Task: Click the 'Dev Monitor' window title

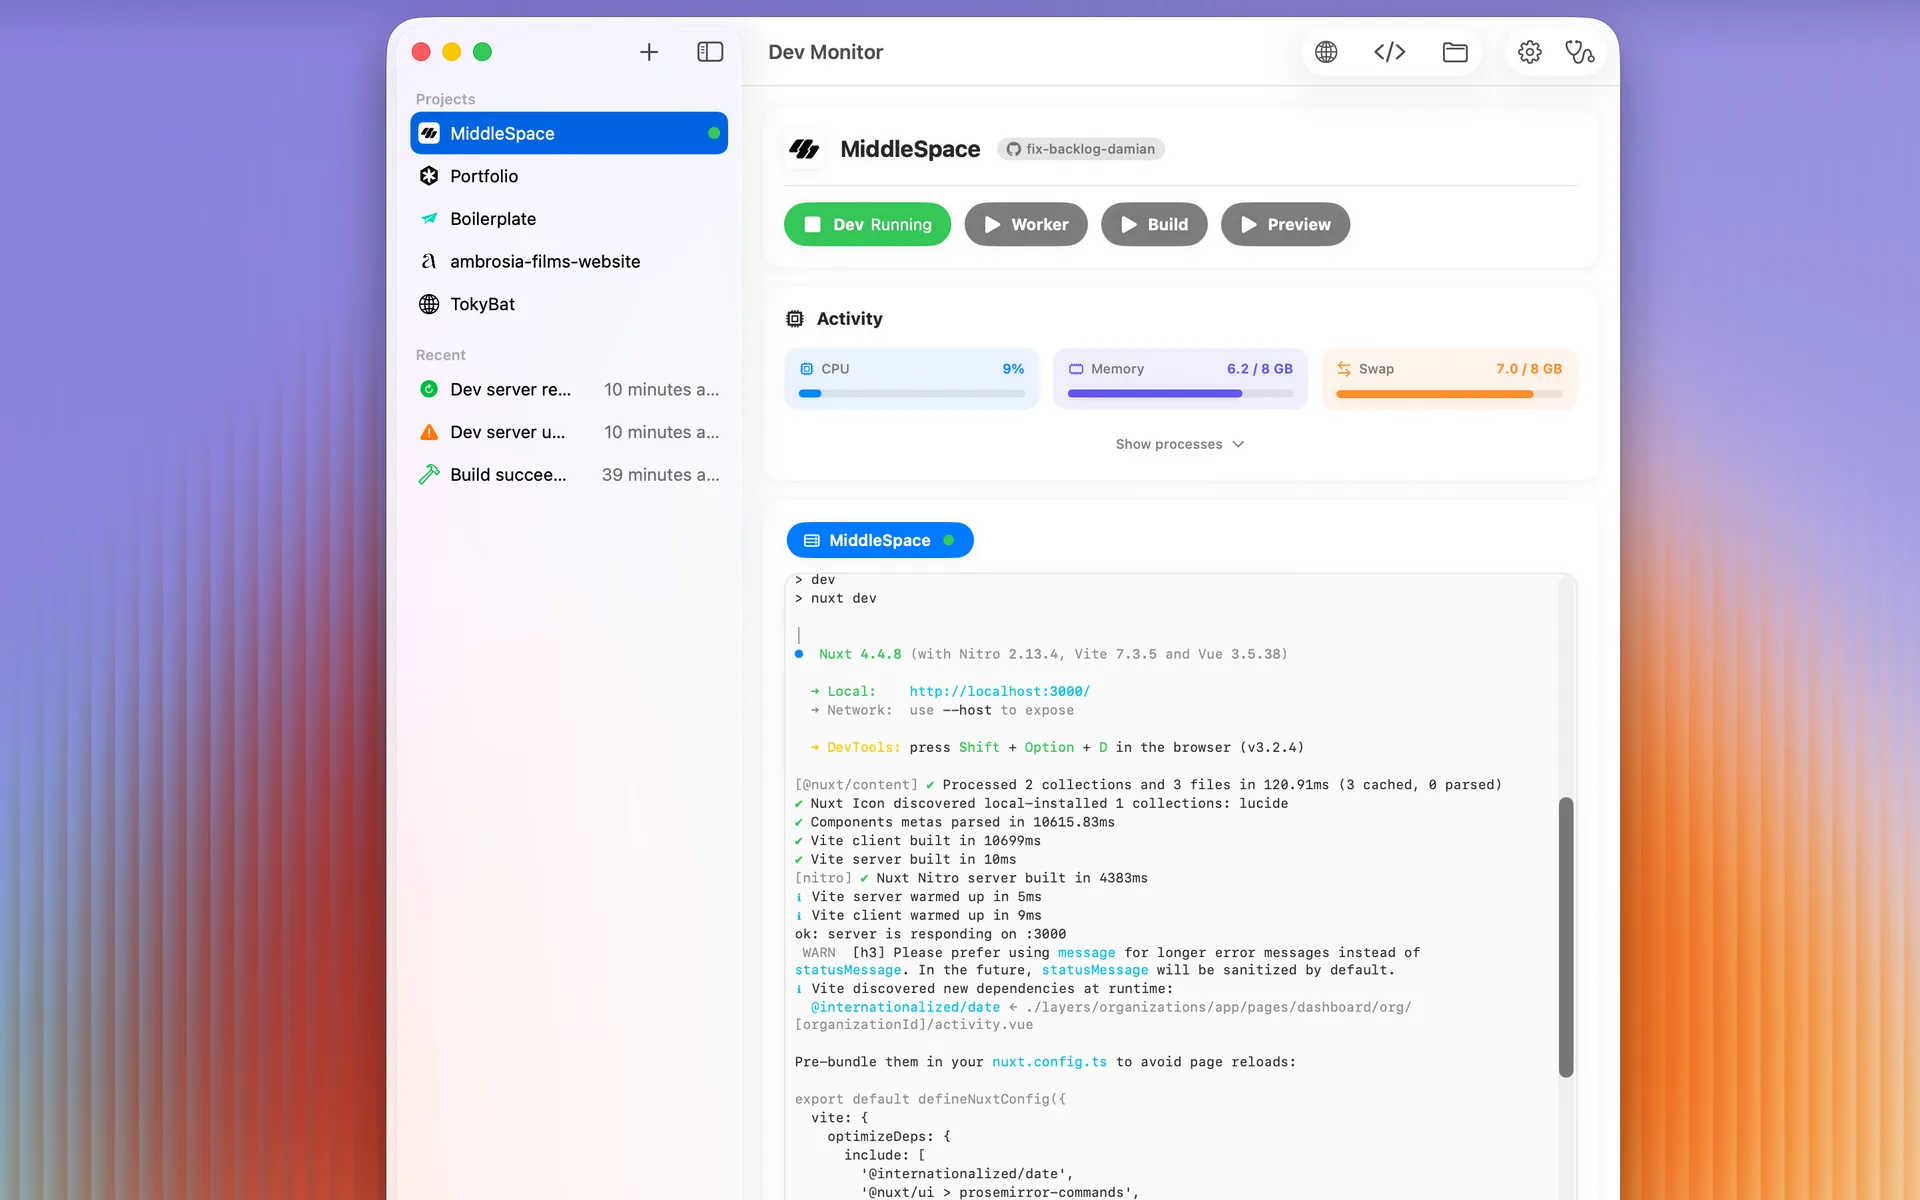Action: point(826,52)
